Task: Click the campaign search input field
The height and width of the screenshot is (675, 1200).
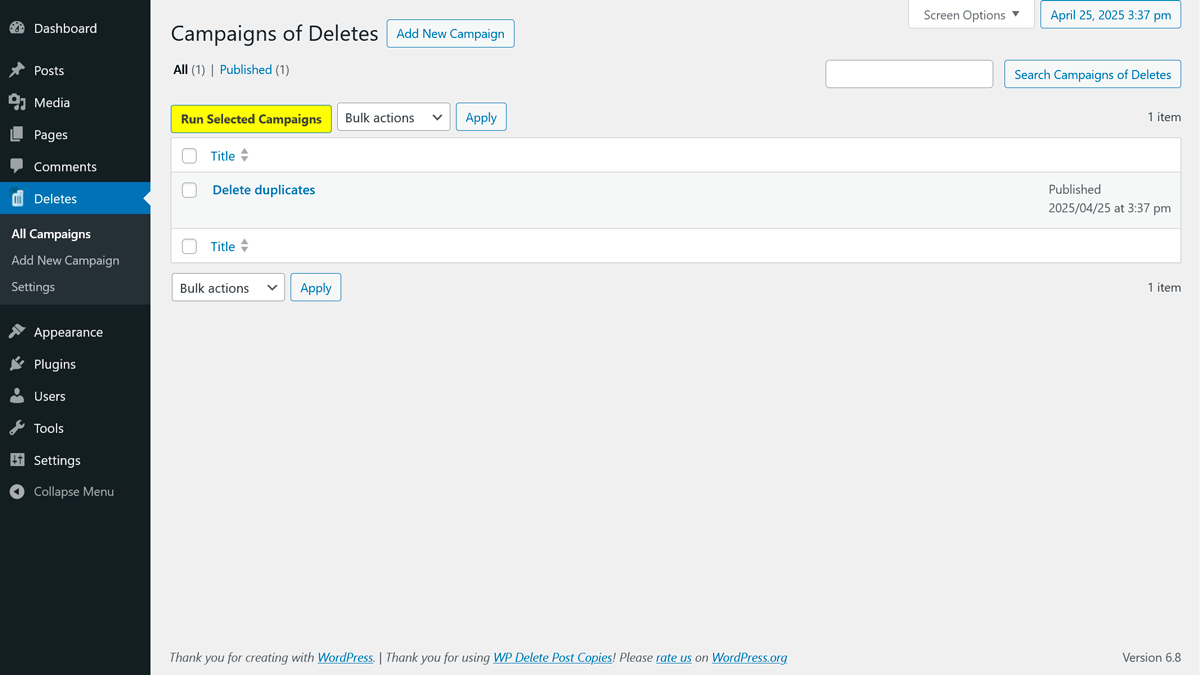Action: click(x=908, y=74)
